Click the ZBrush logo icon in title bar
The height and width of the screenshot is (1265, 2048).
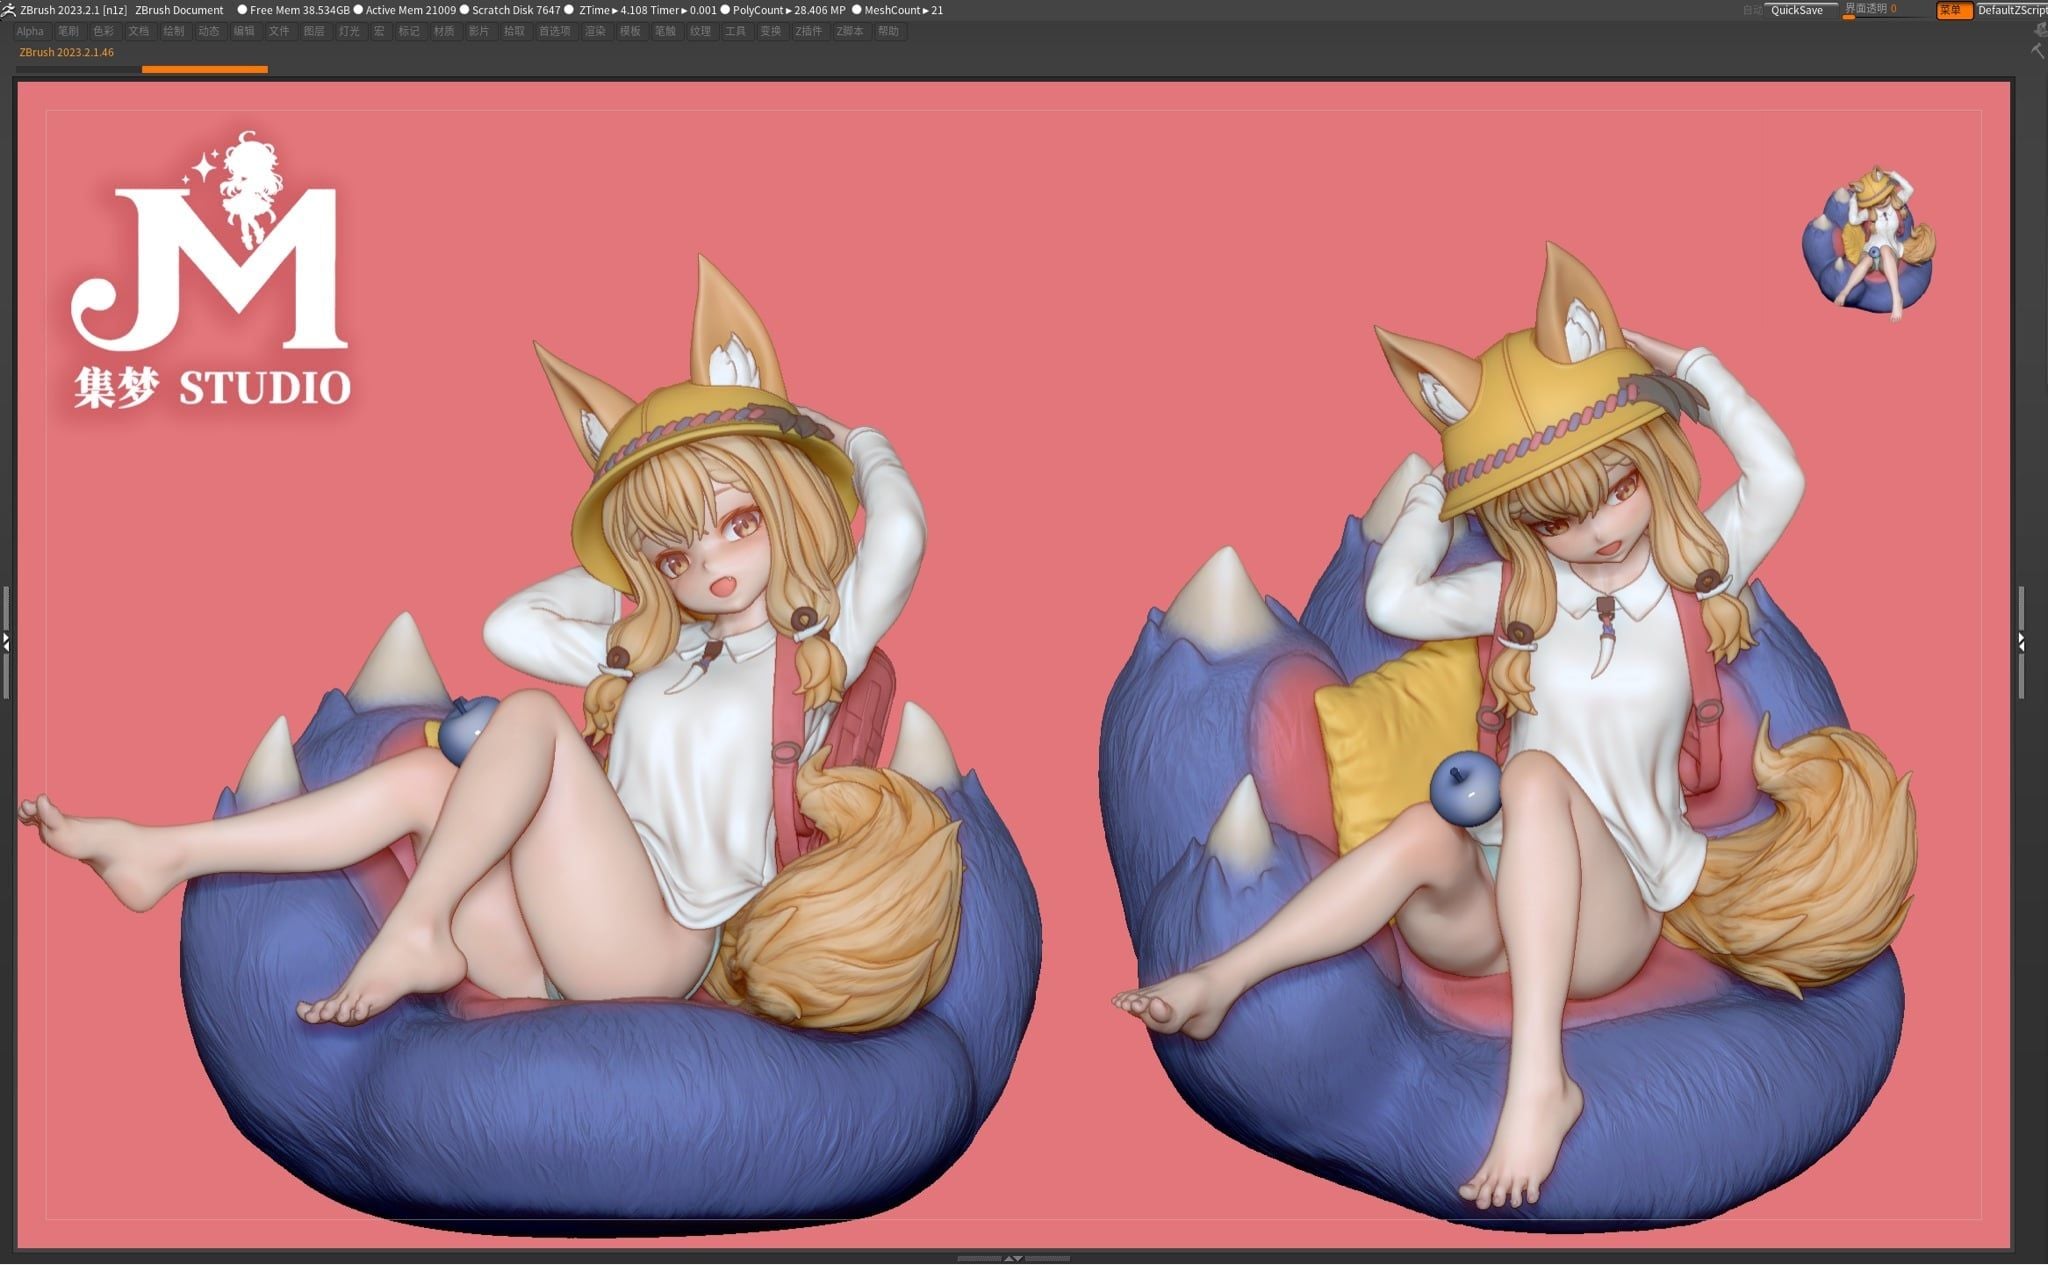coord(8,10)
